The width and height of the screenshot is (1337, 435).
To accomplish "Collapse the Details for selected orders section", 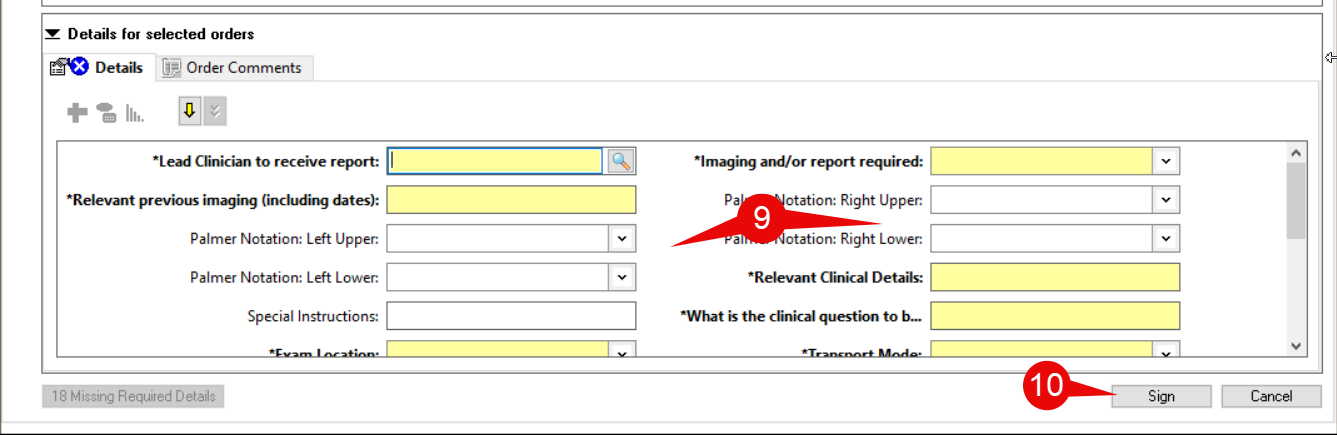I will 53,34.
